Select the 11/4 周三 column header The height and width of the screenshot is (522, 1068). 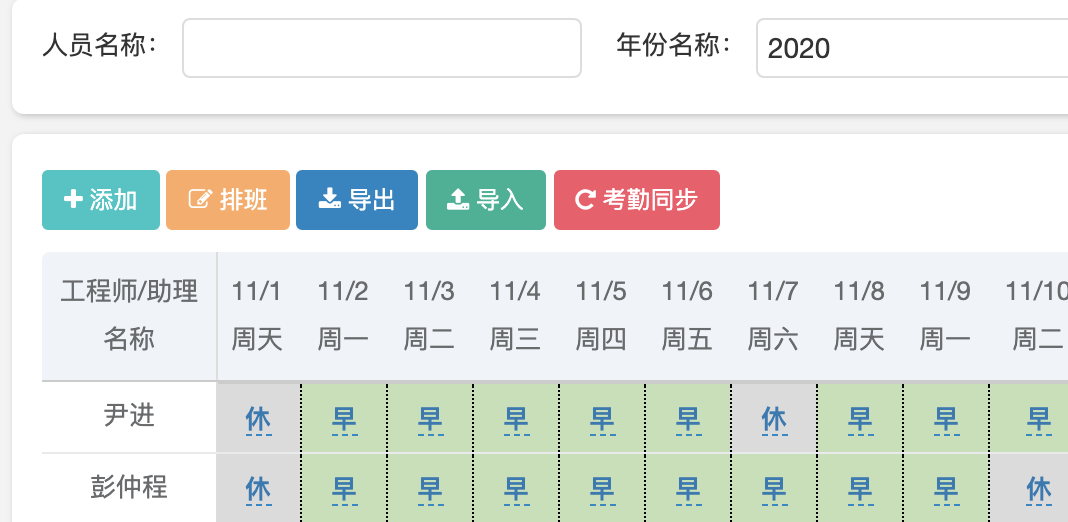(x=515, y=315)
